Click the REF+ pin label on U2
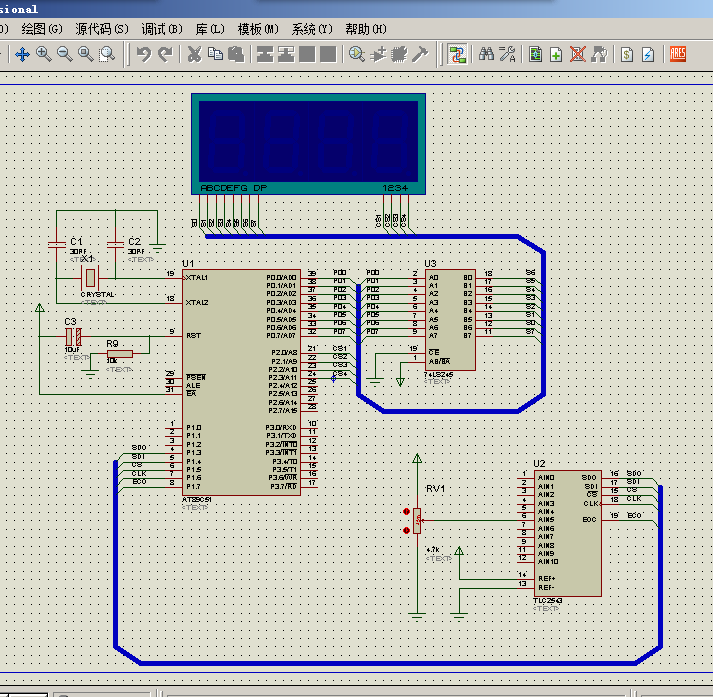Screen dimensions: 713x697 tap(547, 578)
